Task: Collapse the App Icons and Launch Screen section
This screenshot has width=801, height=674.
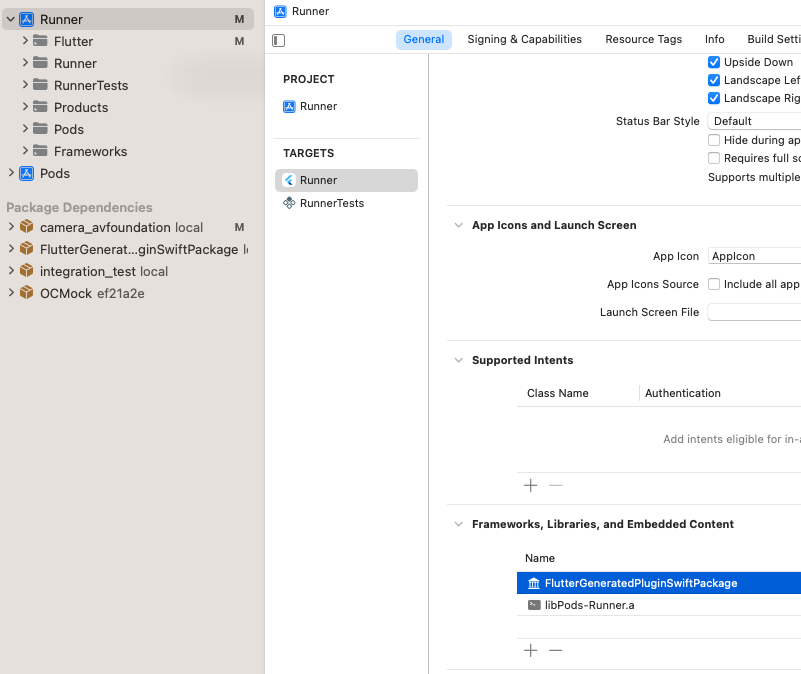Action: (x=458, y=225)
